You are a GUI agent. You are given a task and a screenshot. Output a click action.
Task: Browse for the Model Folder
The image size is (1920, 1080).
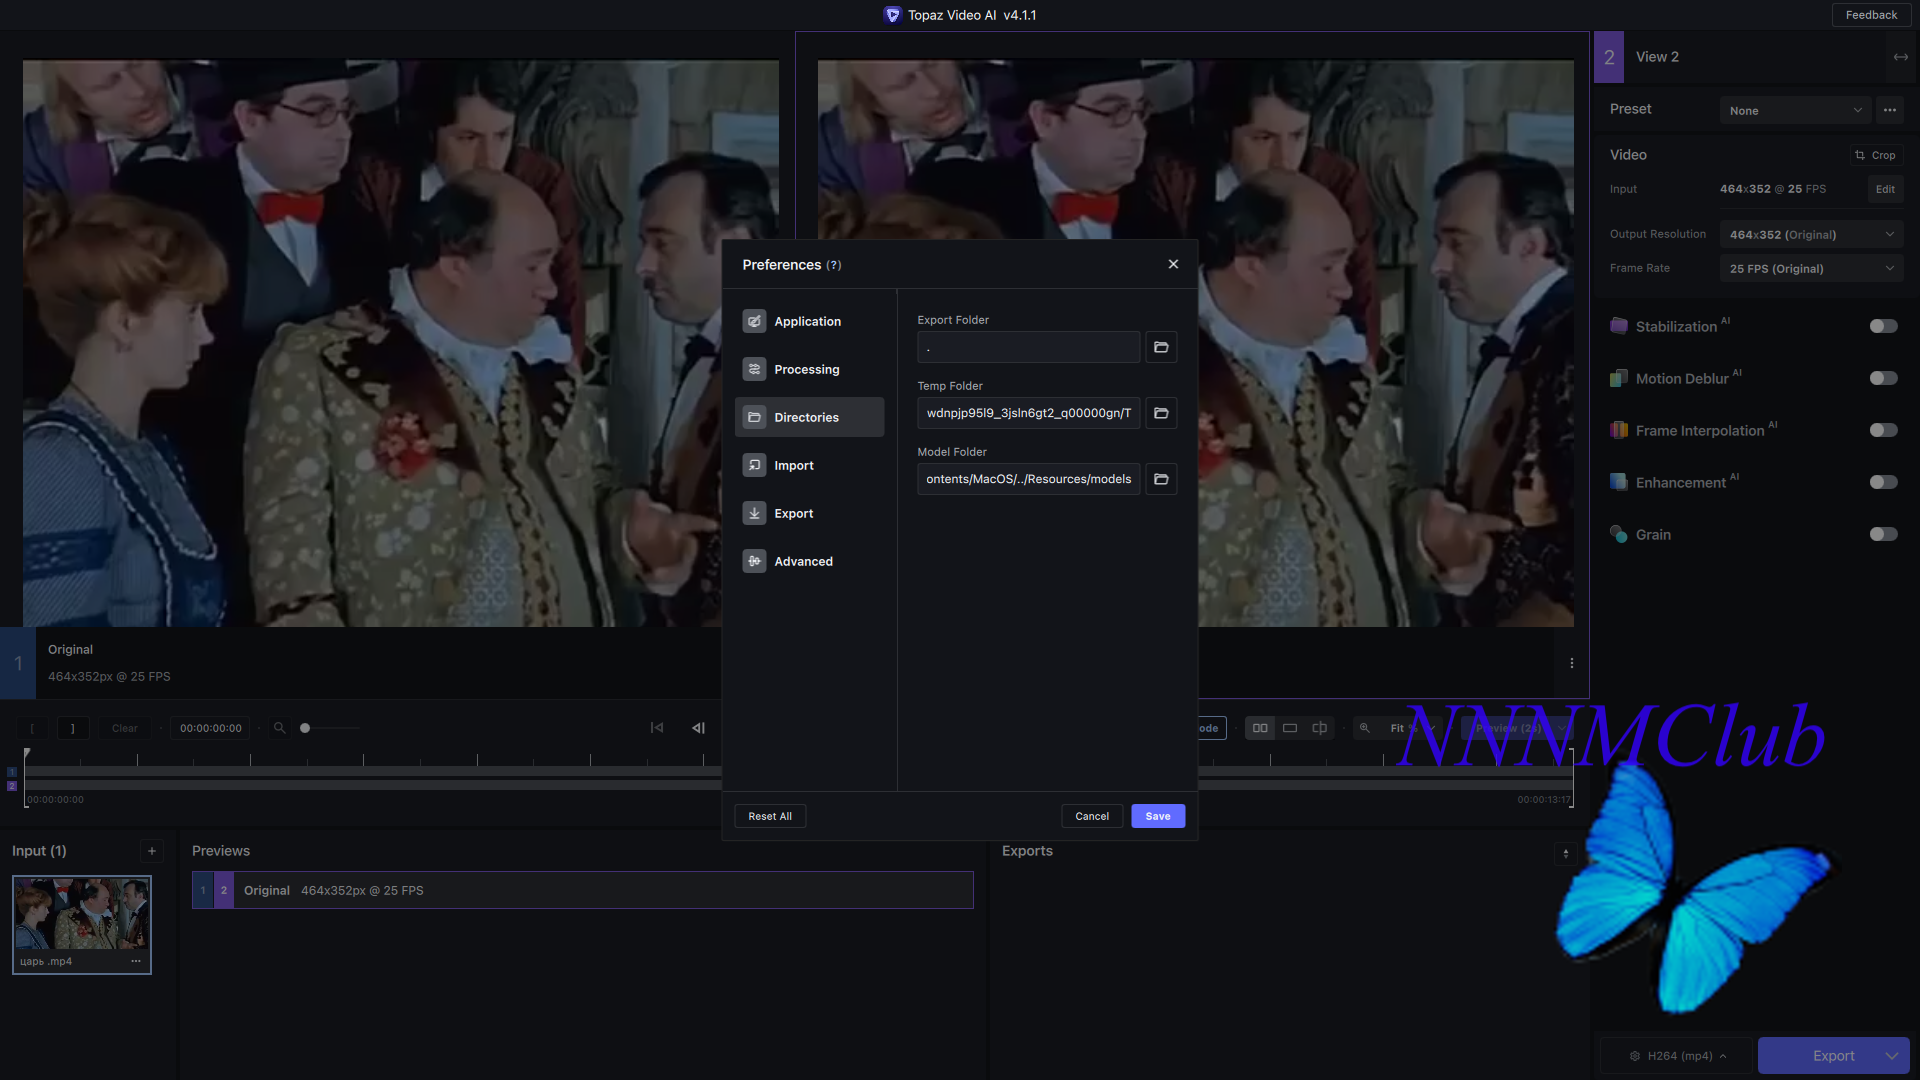(1161, 479)
